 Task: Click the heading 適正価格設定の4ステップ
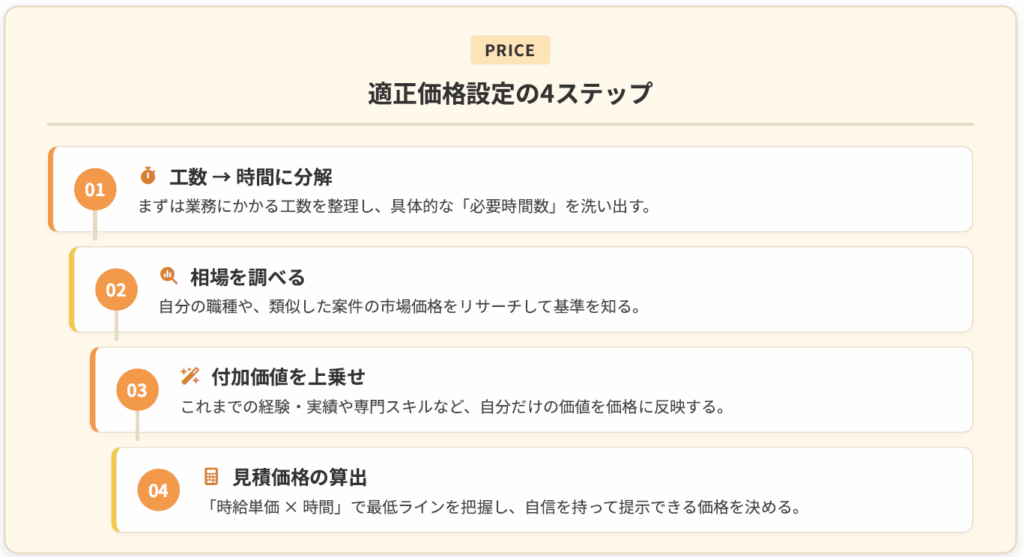(x=510, y=94)
